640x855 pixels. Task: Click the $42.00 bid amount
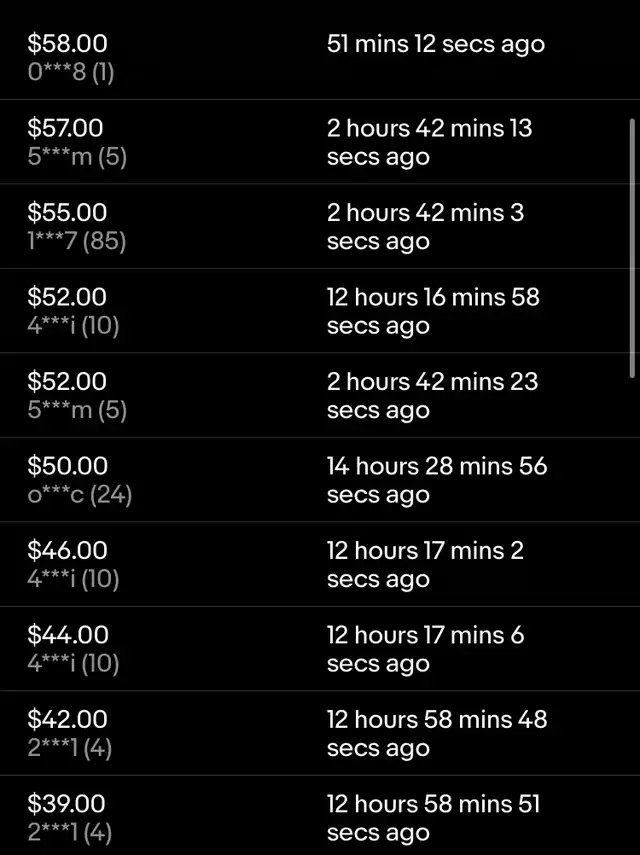point(67,720)
